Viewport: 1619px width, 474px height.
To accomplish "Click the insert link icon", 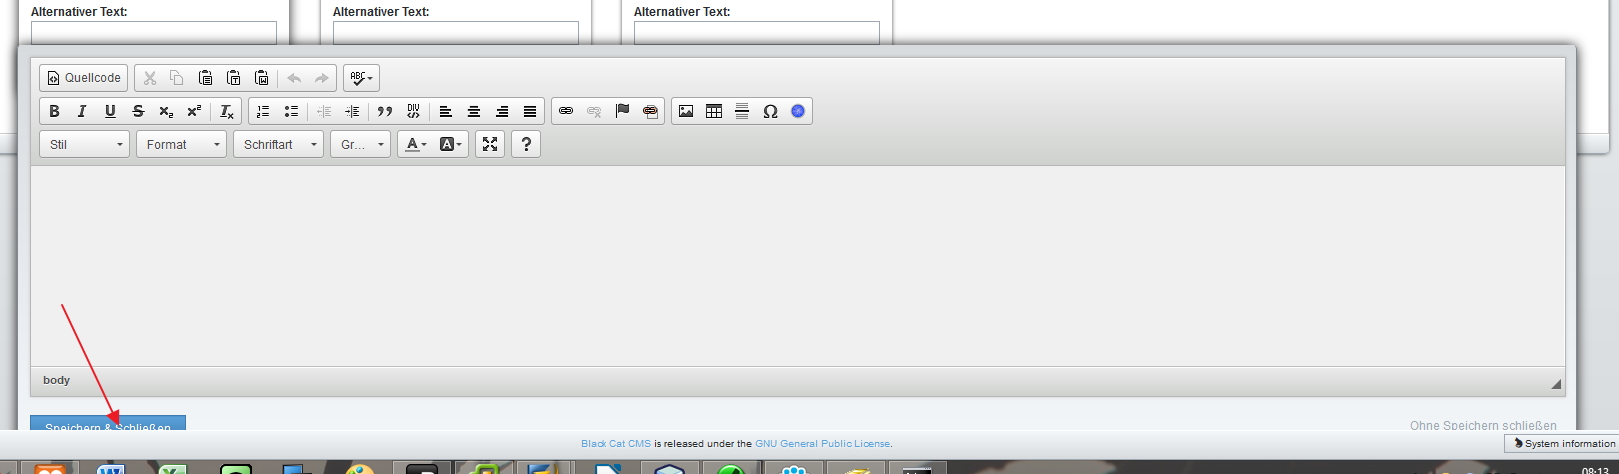I will pyautogui.click(x=566, y=111).
